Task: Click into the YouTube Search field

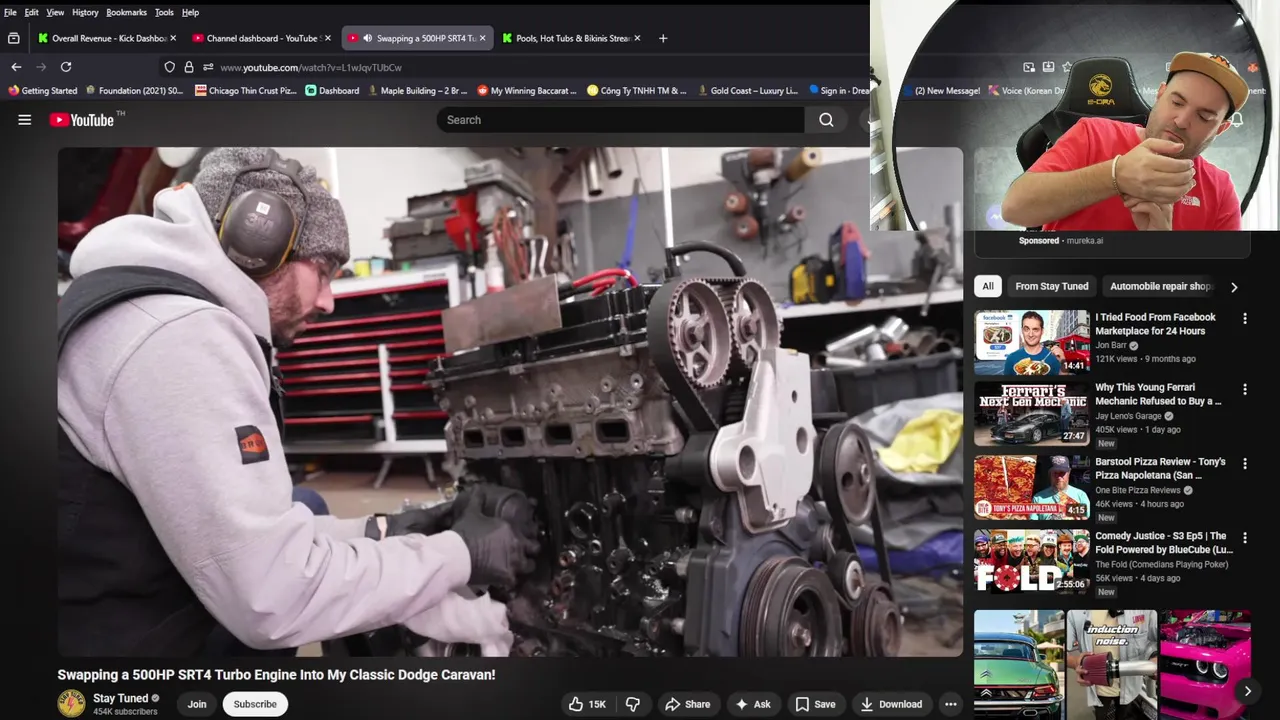Action: (x=620, y=120)
